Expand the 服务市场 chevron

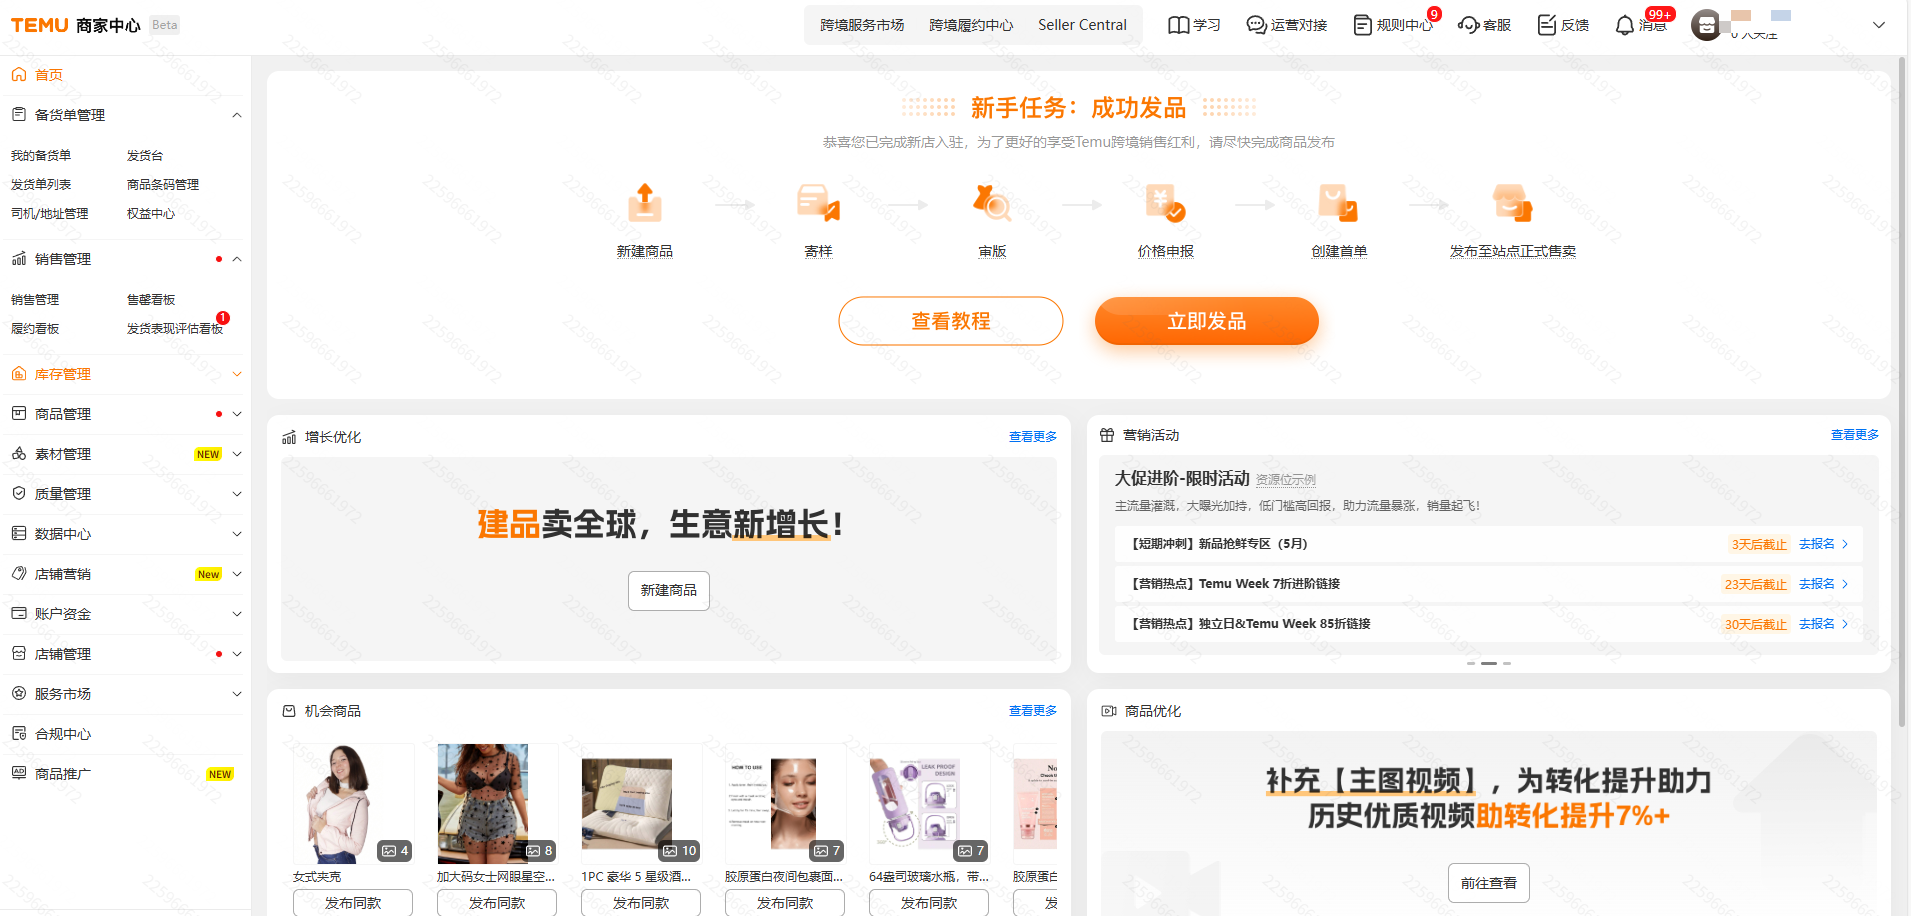coord(237,694)
